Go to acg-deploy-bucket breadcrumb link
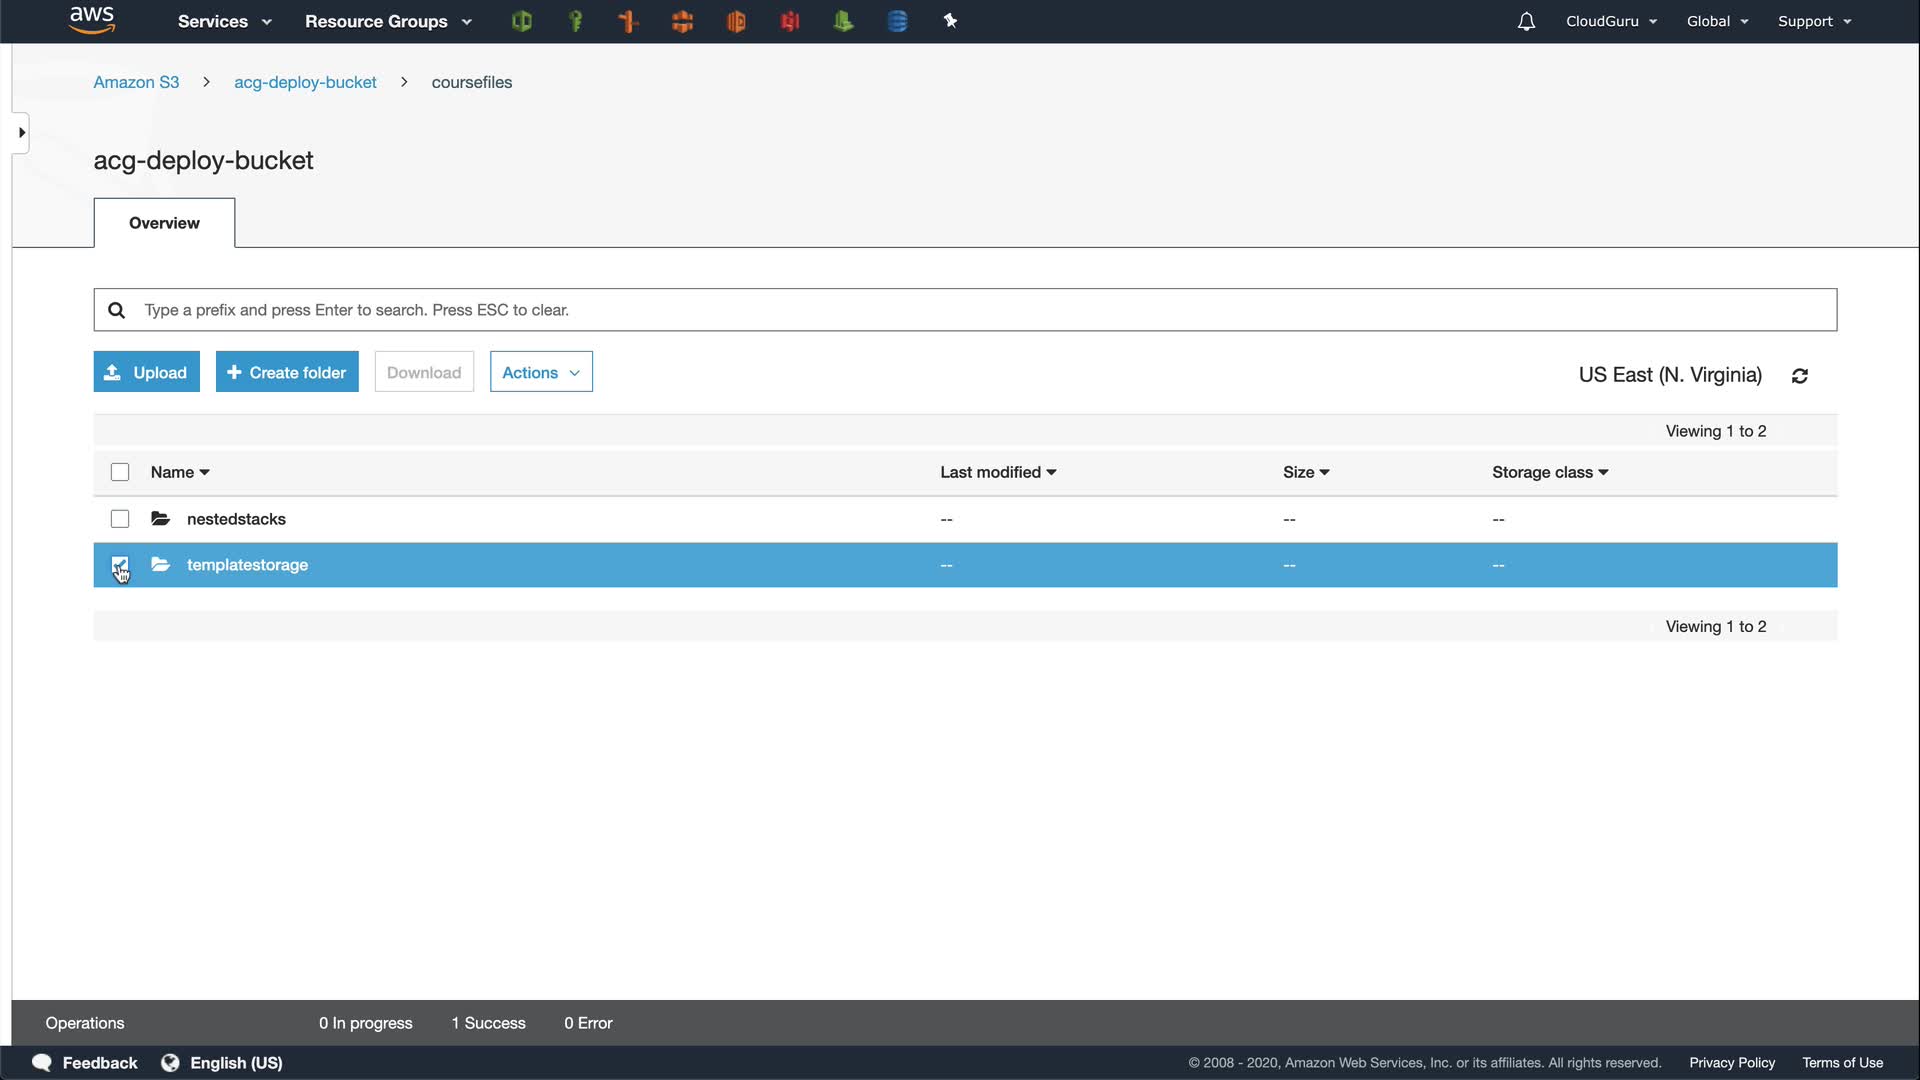The height and width of the screenshot is (1080, 1920). tap(305, 82)
